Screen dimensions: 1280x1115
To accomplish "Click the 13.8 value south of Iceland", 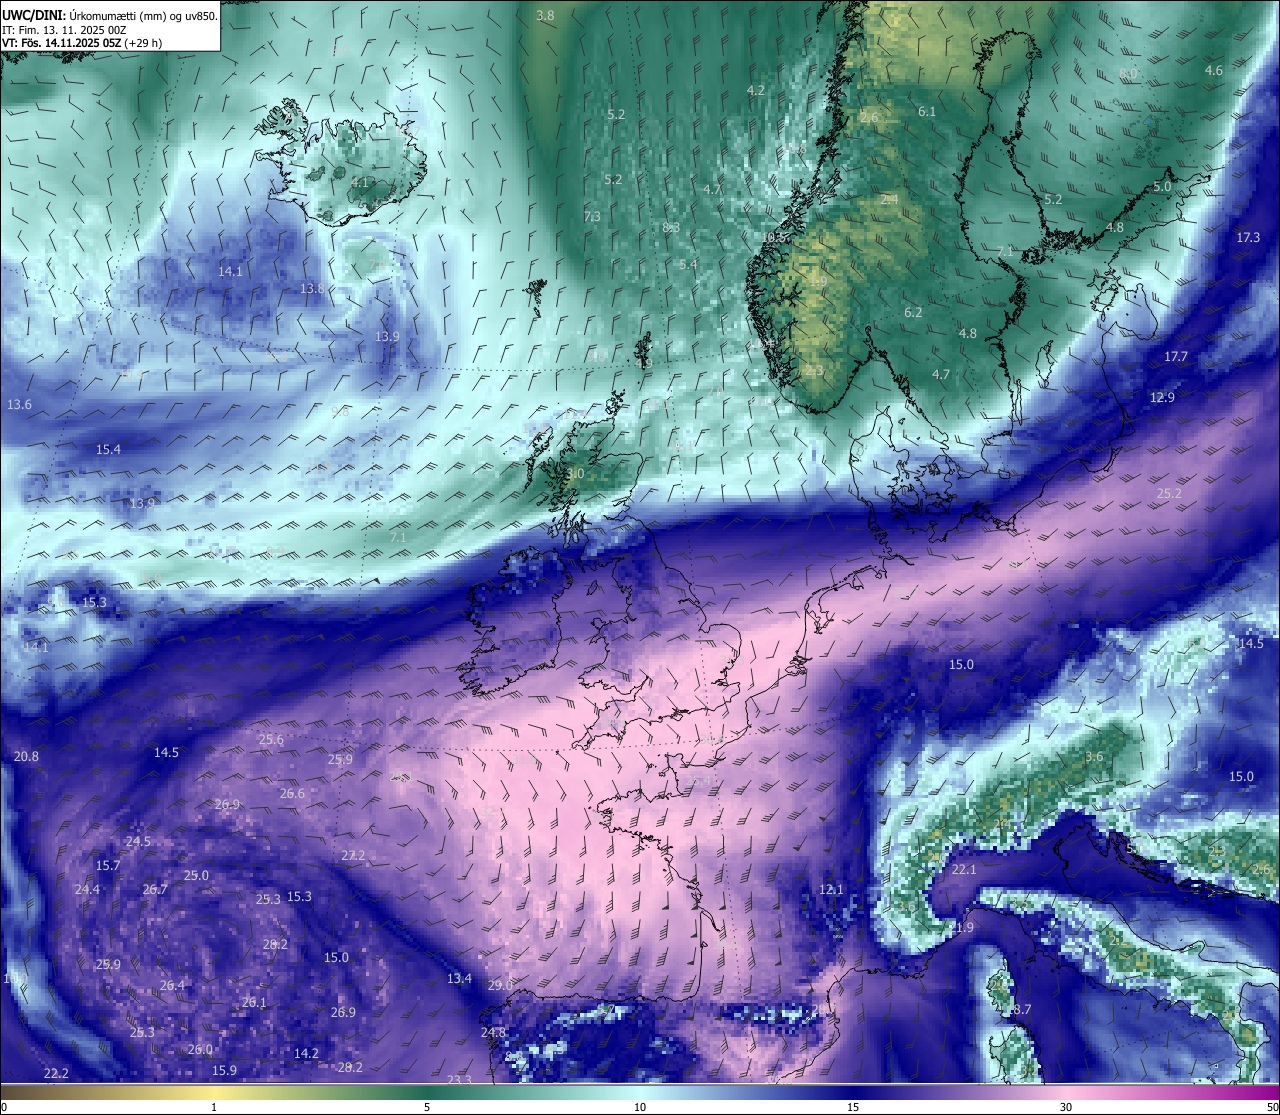I will 312,289.
